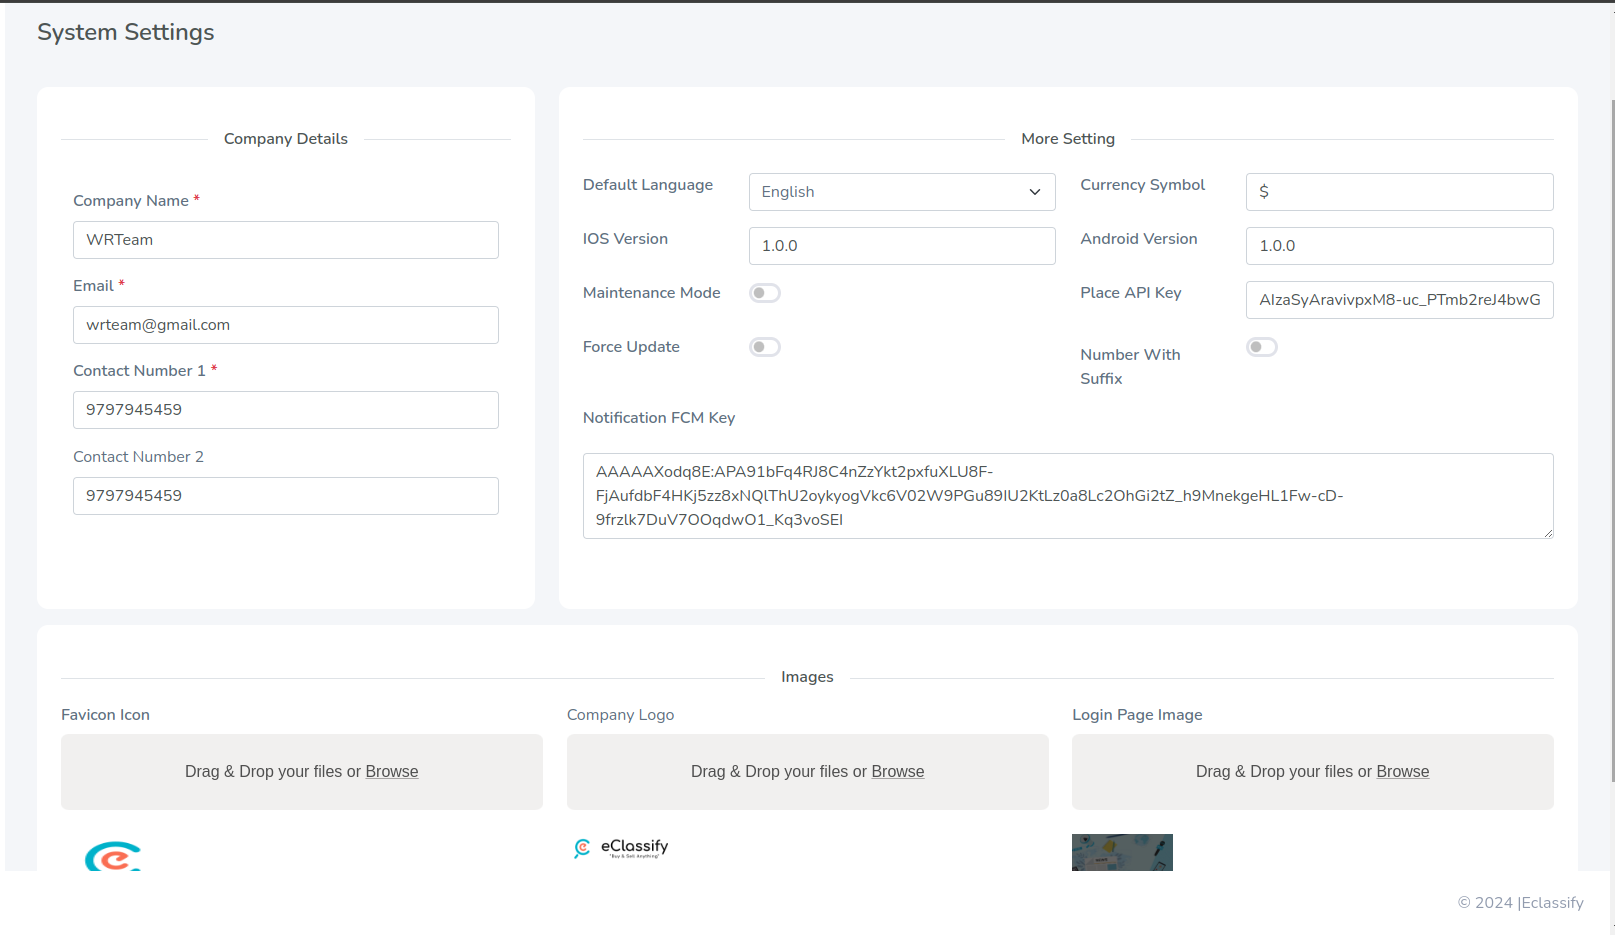Click the Company Name input field
The image size is (1615, 935).
click(x=285, y=240)
